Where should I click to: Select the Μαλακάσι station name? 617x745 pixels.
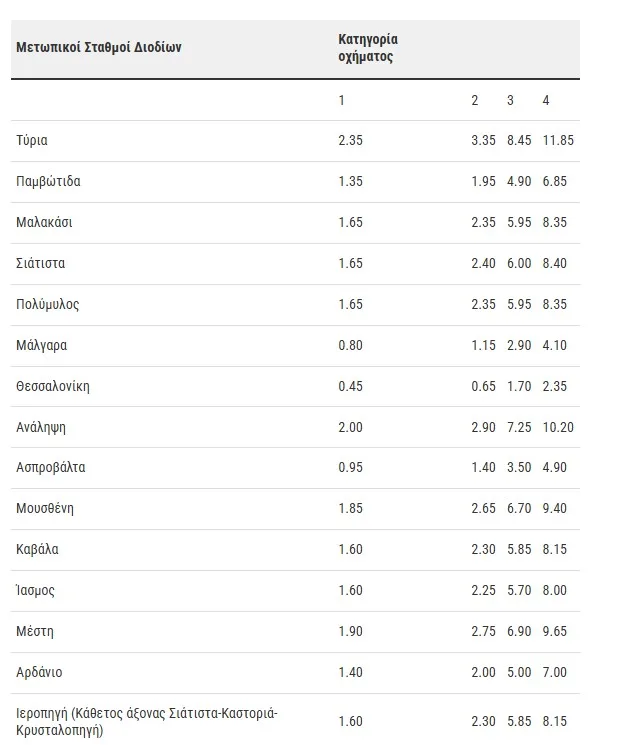point(44,223)
